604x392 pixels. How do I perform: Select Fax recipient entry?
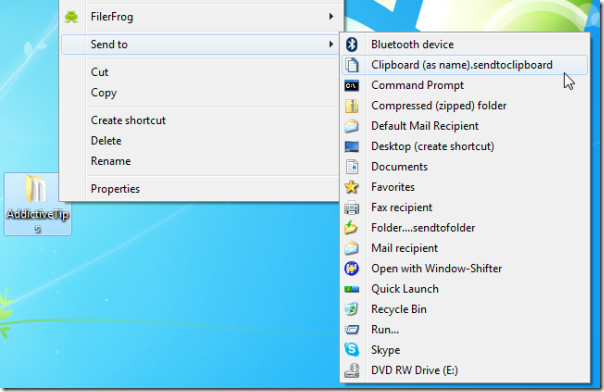[465, 208]
